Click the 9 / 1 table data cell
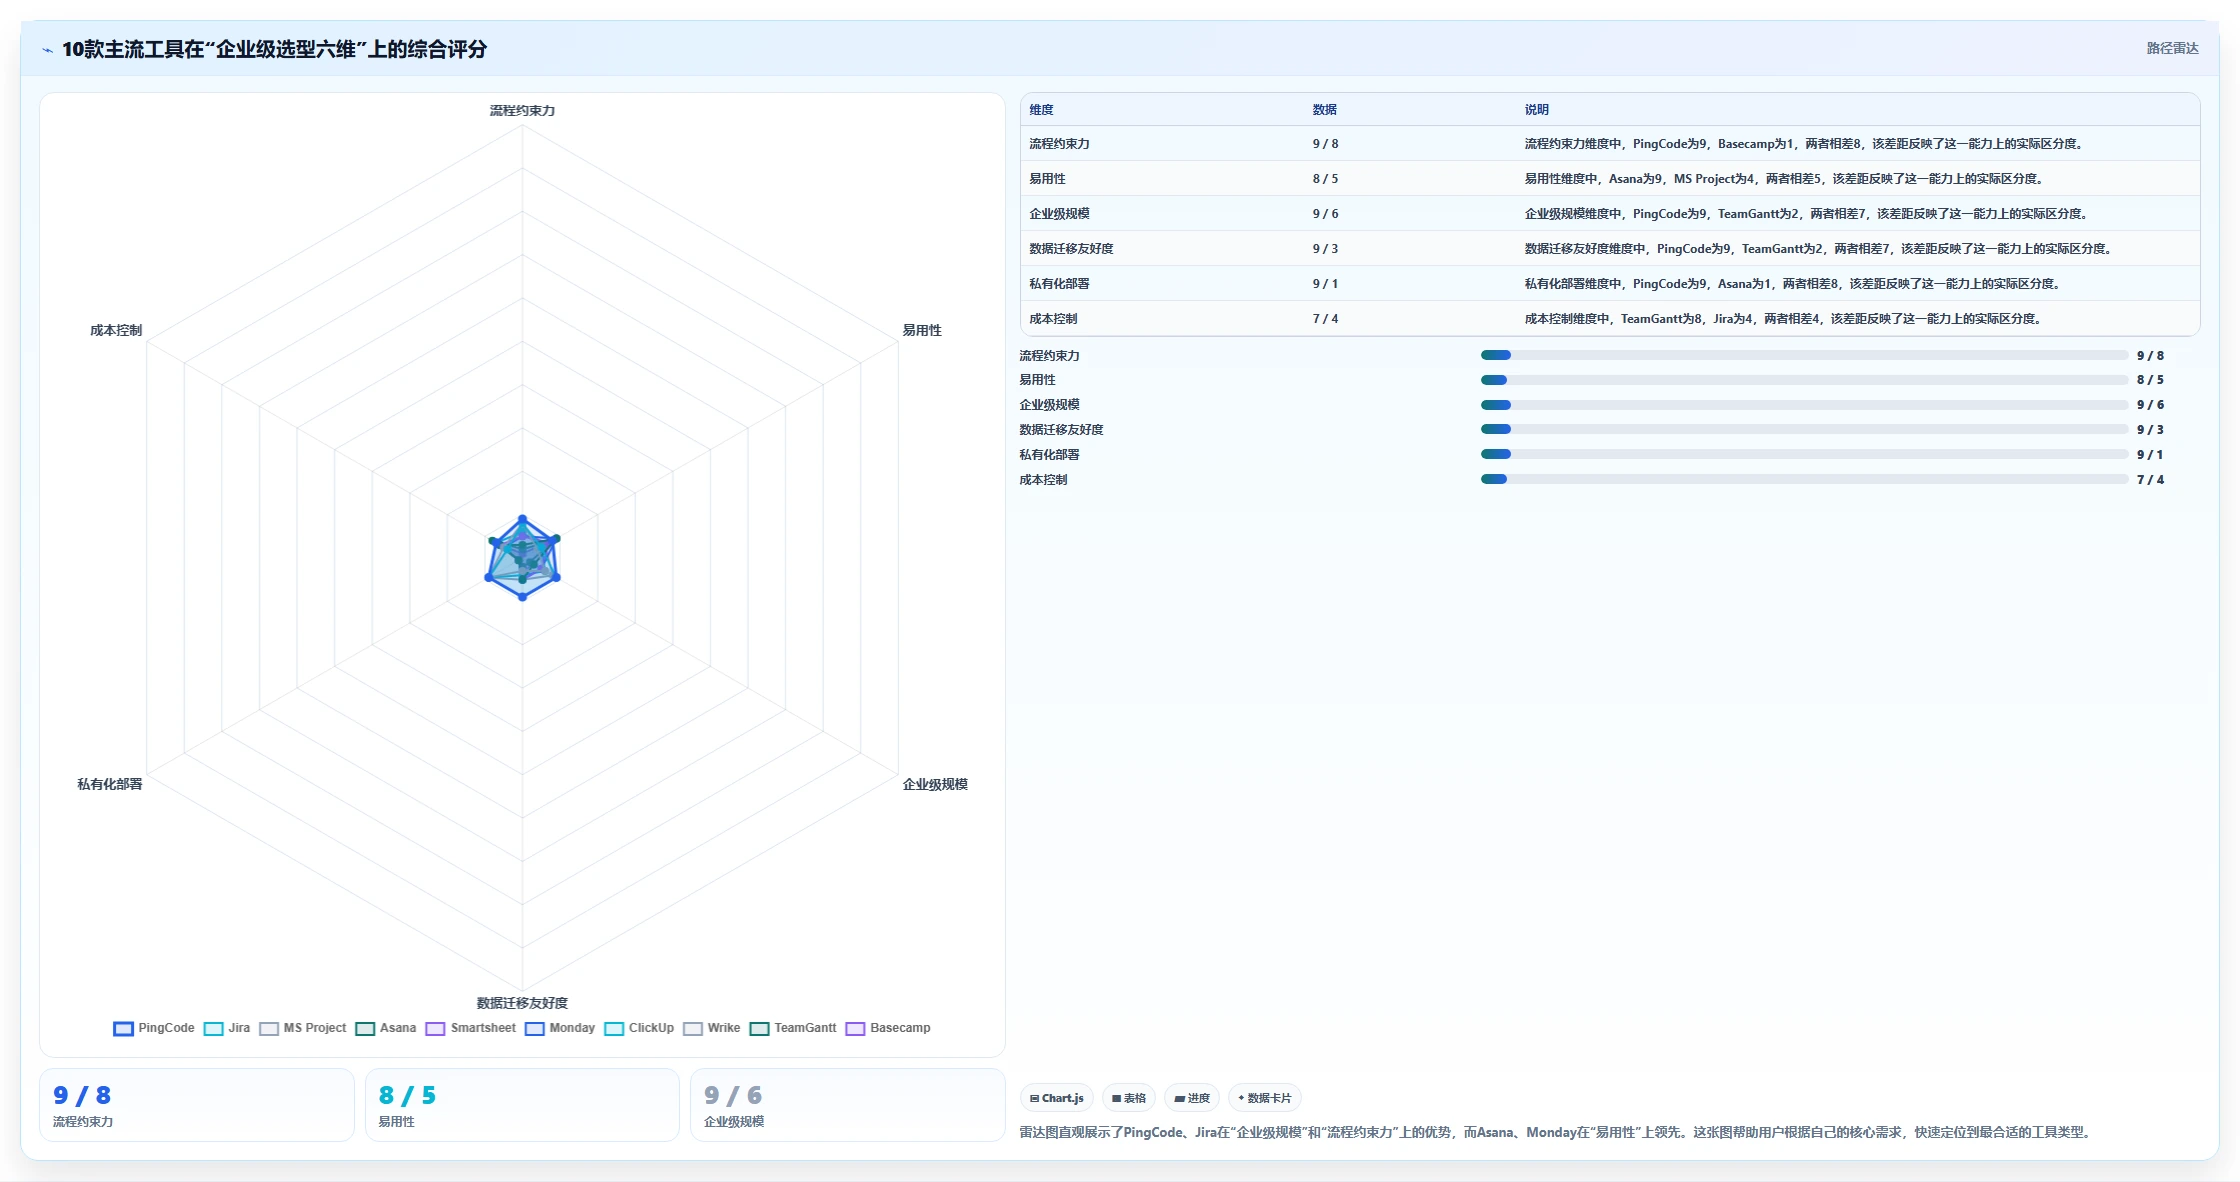This screenshot has height=1182, width=2240. coord(1325,284)
